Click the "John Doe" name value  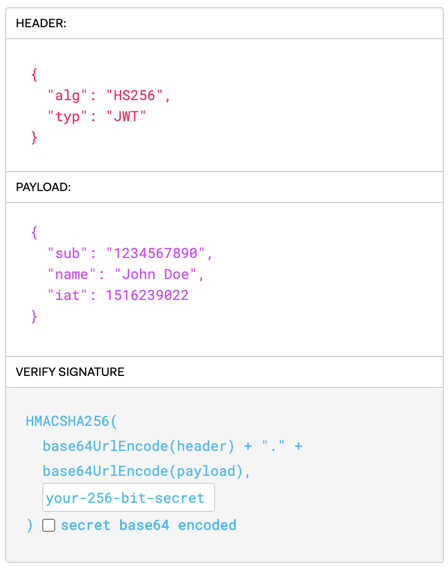point(155,274)
